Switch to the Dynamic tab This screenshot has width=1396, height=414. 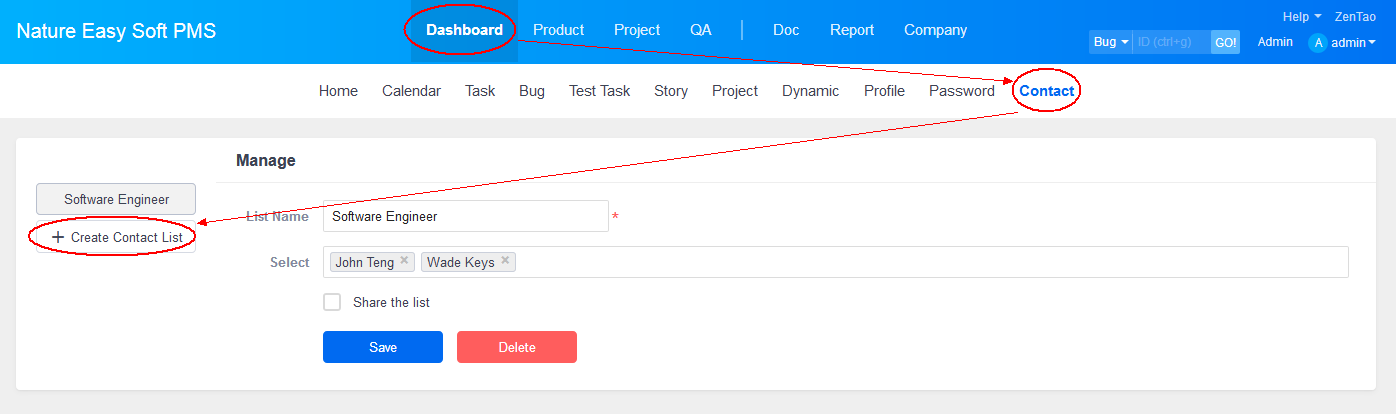(x=810, y=91)
